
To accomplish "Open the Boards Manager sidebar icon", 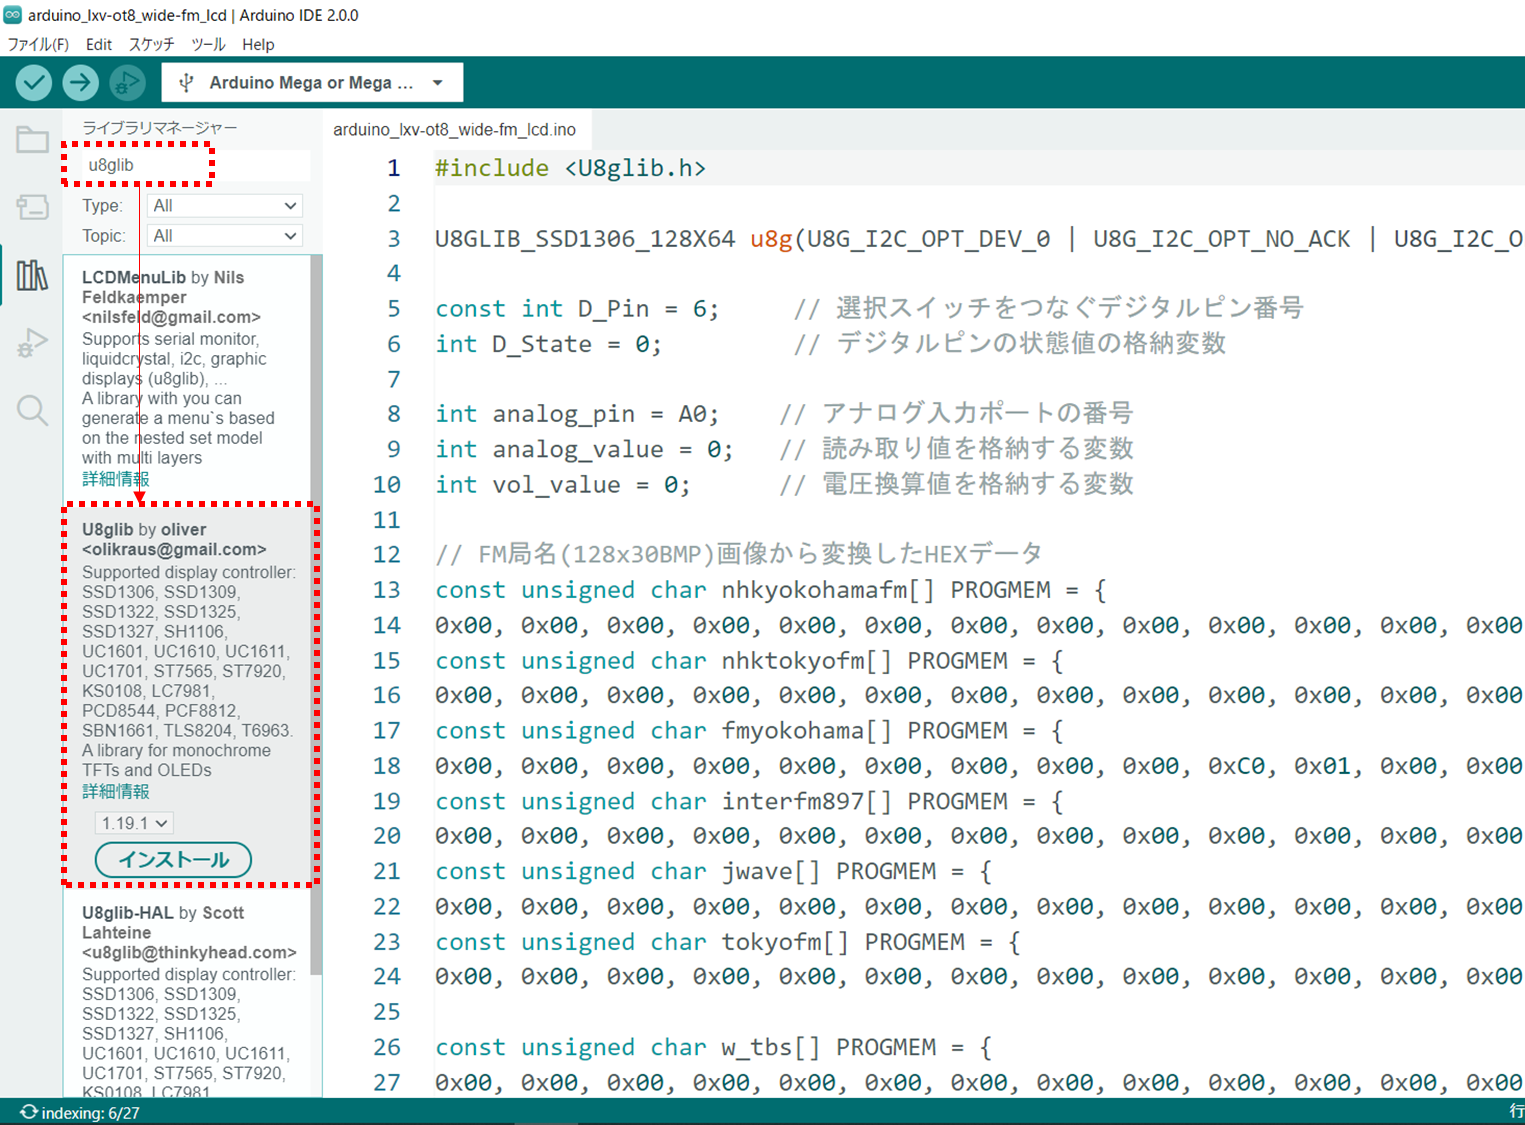I will 31,207.
